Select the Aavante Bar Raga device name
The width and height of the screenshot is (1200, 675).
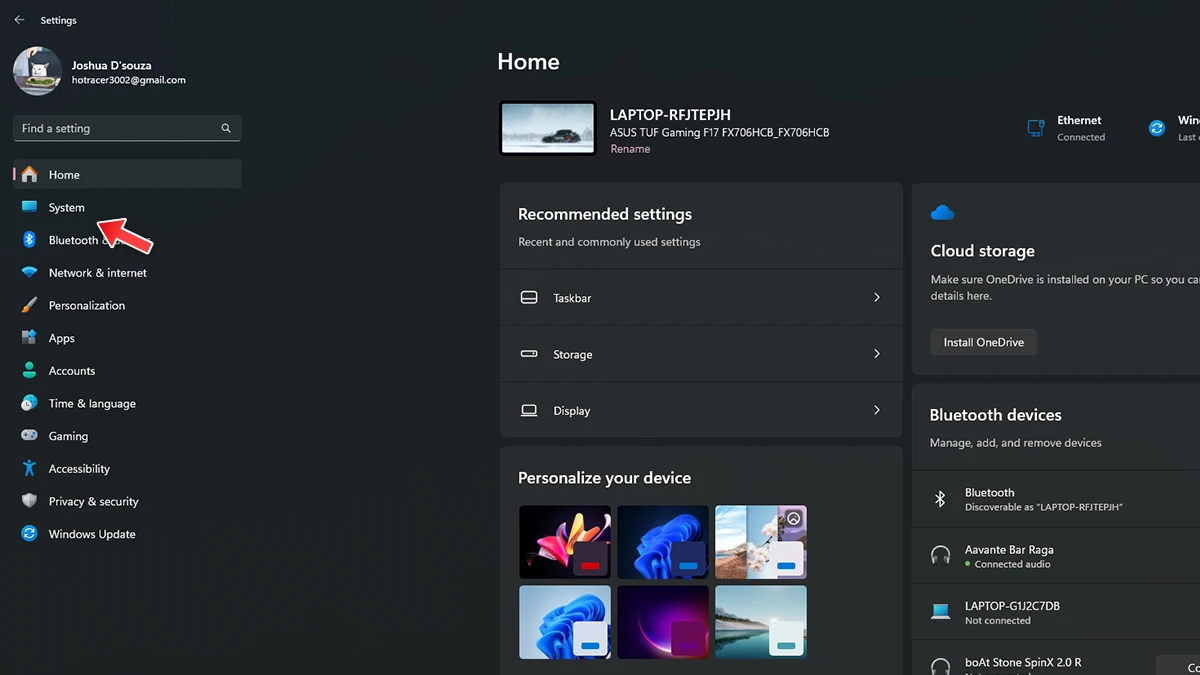[1009, 550]
